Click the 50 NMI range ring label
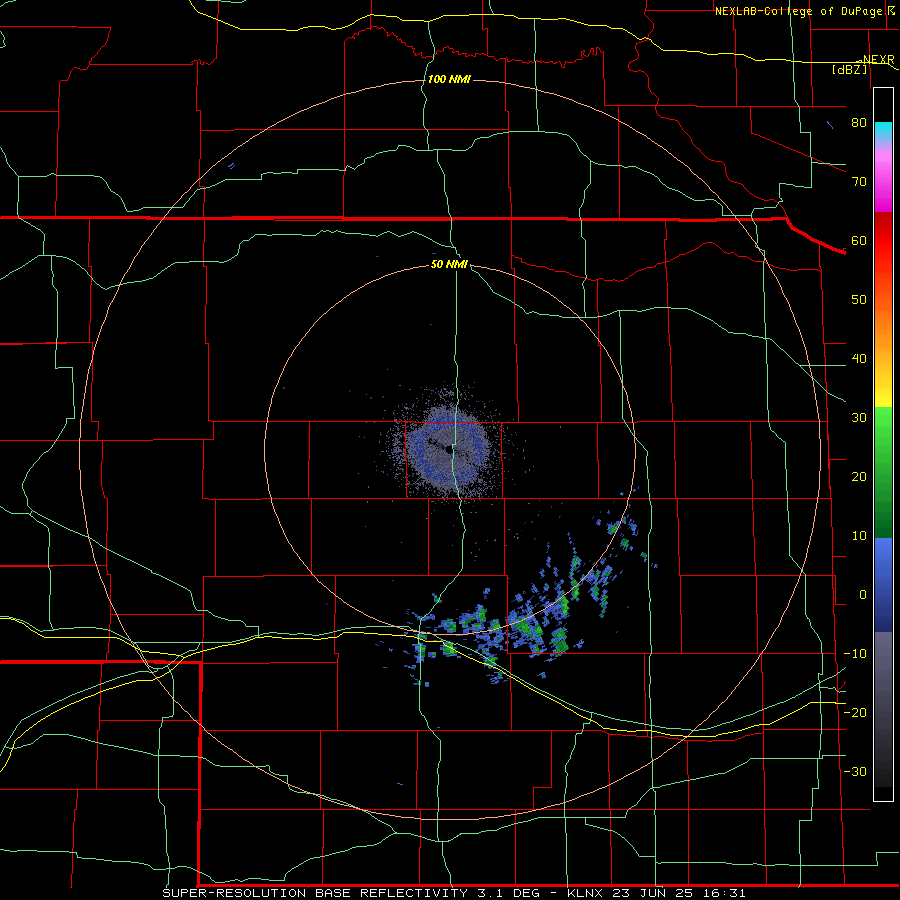Screen dimensions: 900x900 pyautogui.click(x=449, y=264)
